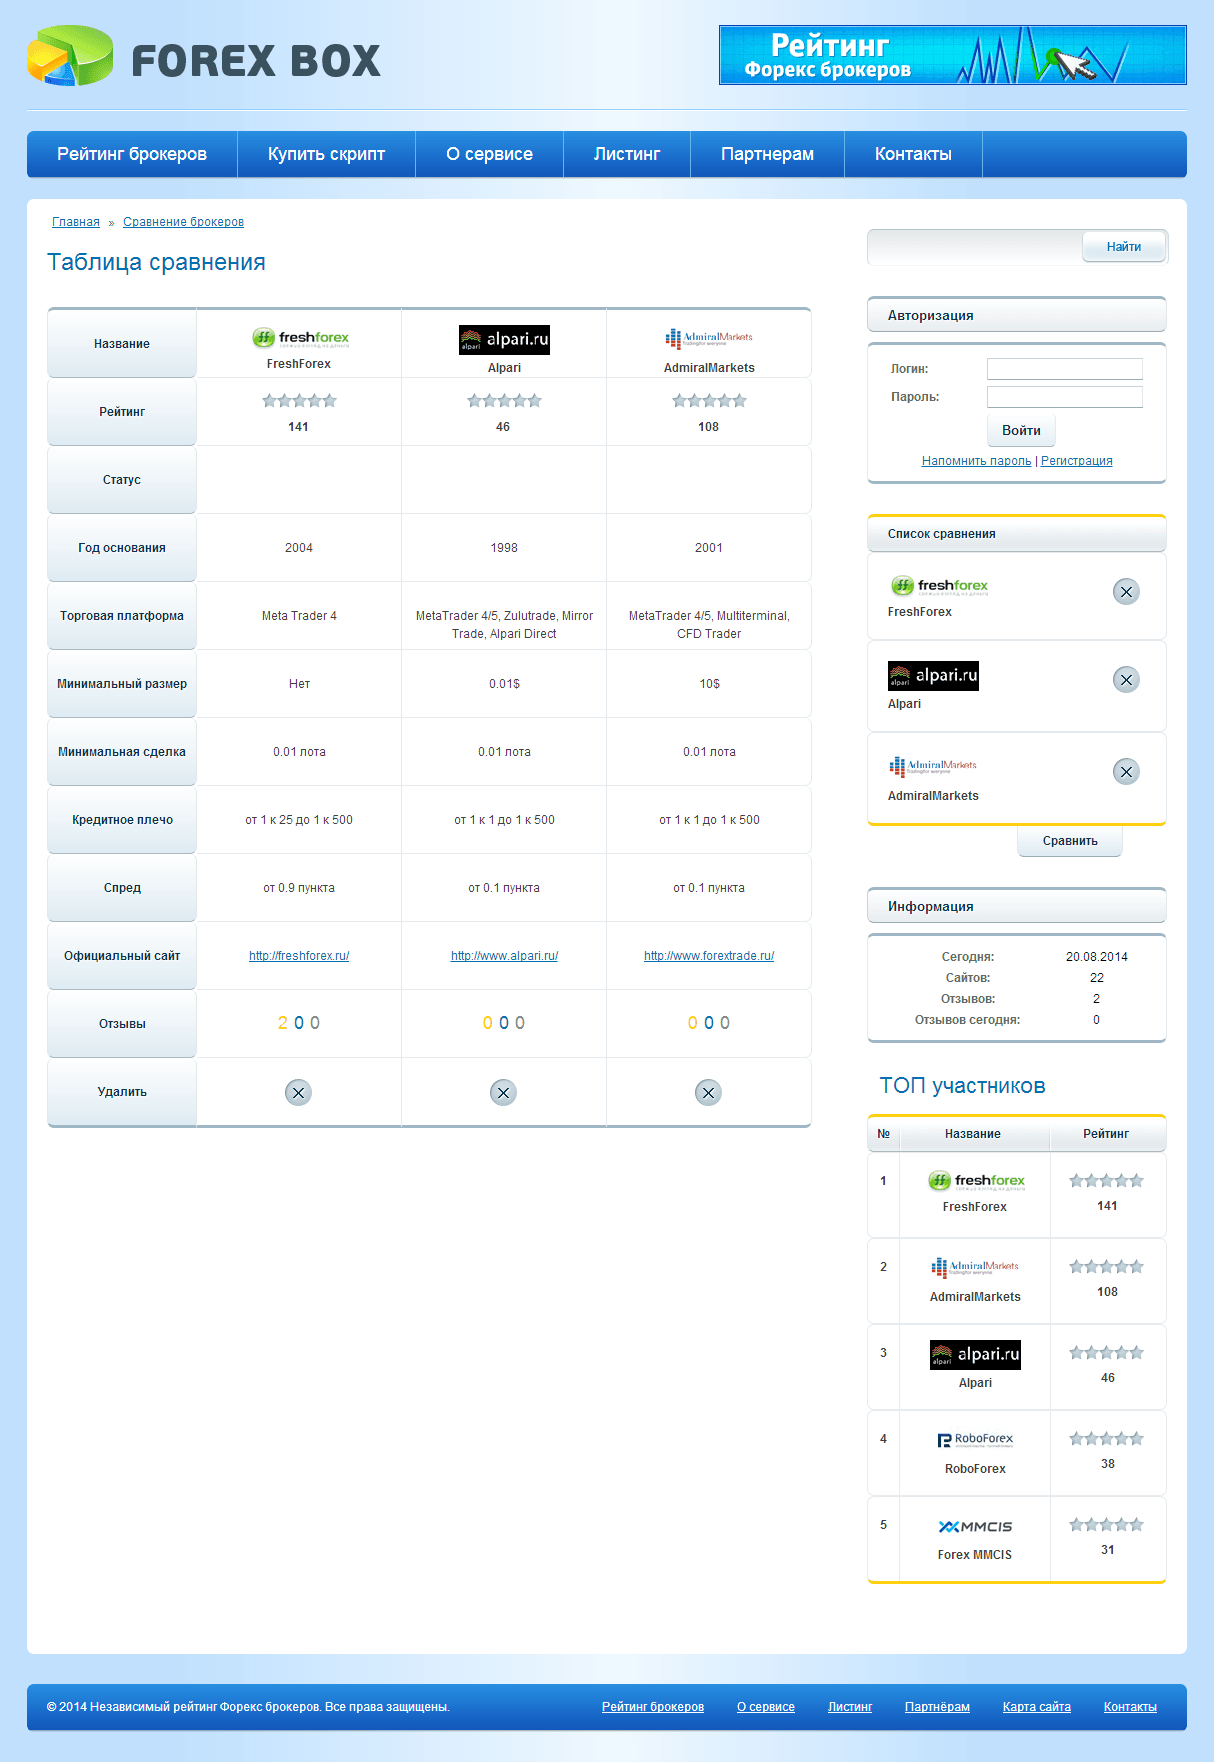The height and width of the screenshot is (1762, 1214).
Task: Open the О сервисе menu item
Action: point(489,154)
